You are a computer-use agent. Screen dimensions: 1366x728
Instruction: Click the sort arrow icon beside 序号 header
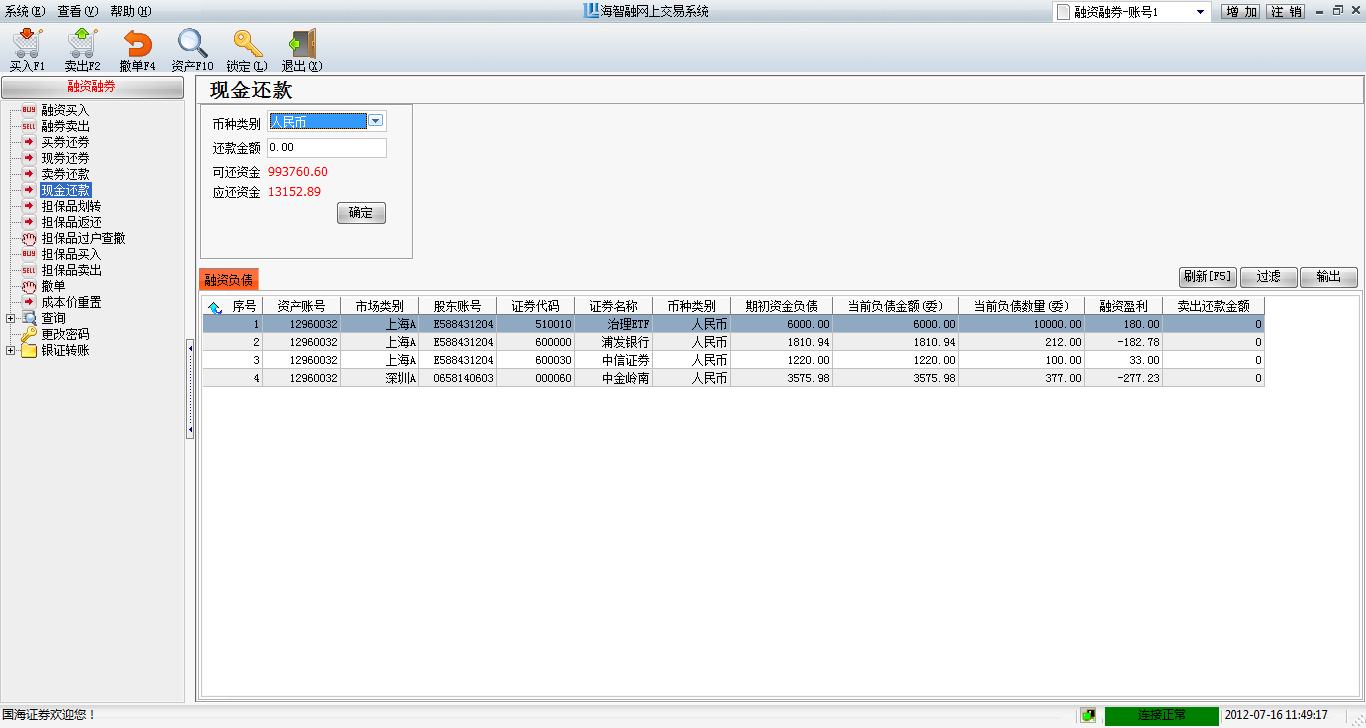tap(215, 307)
